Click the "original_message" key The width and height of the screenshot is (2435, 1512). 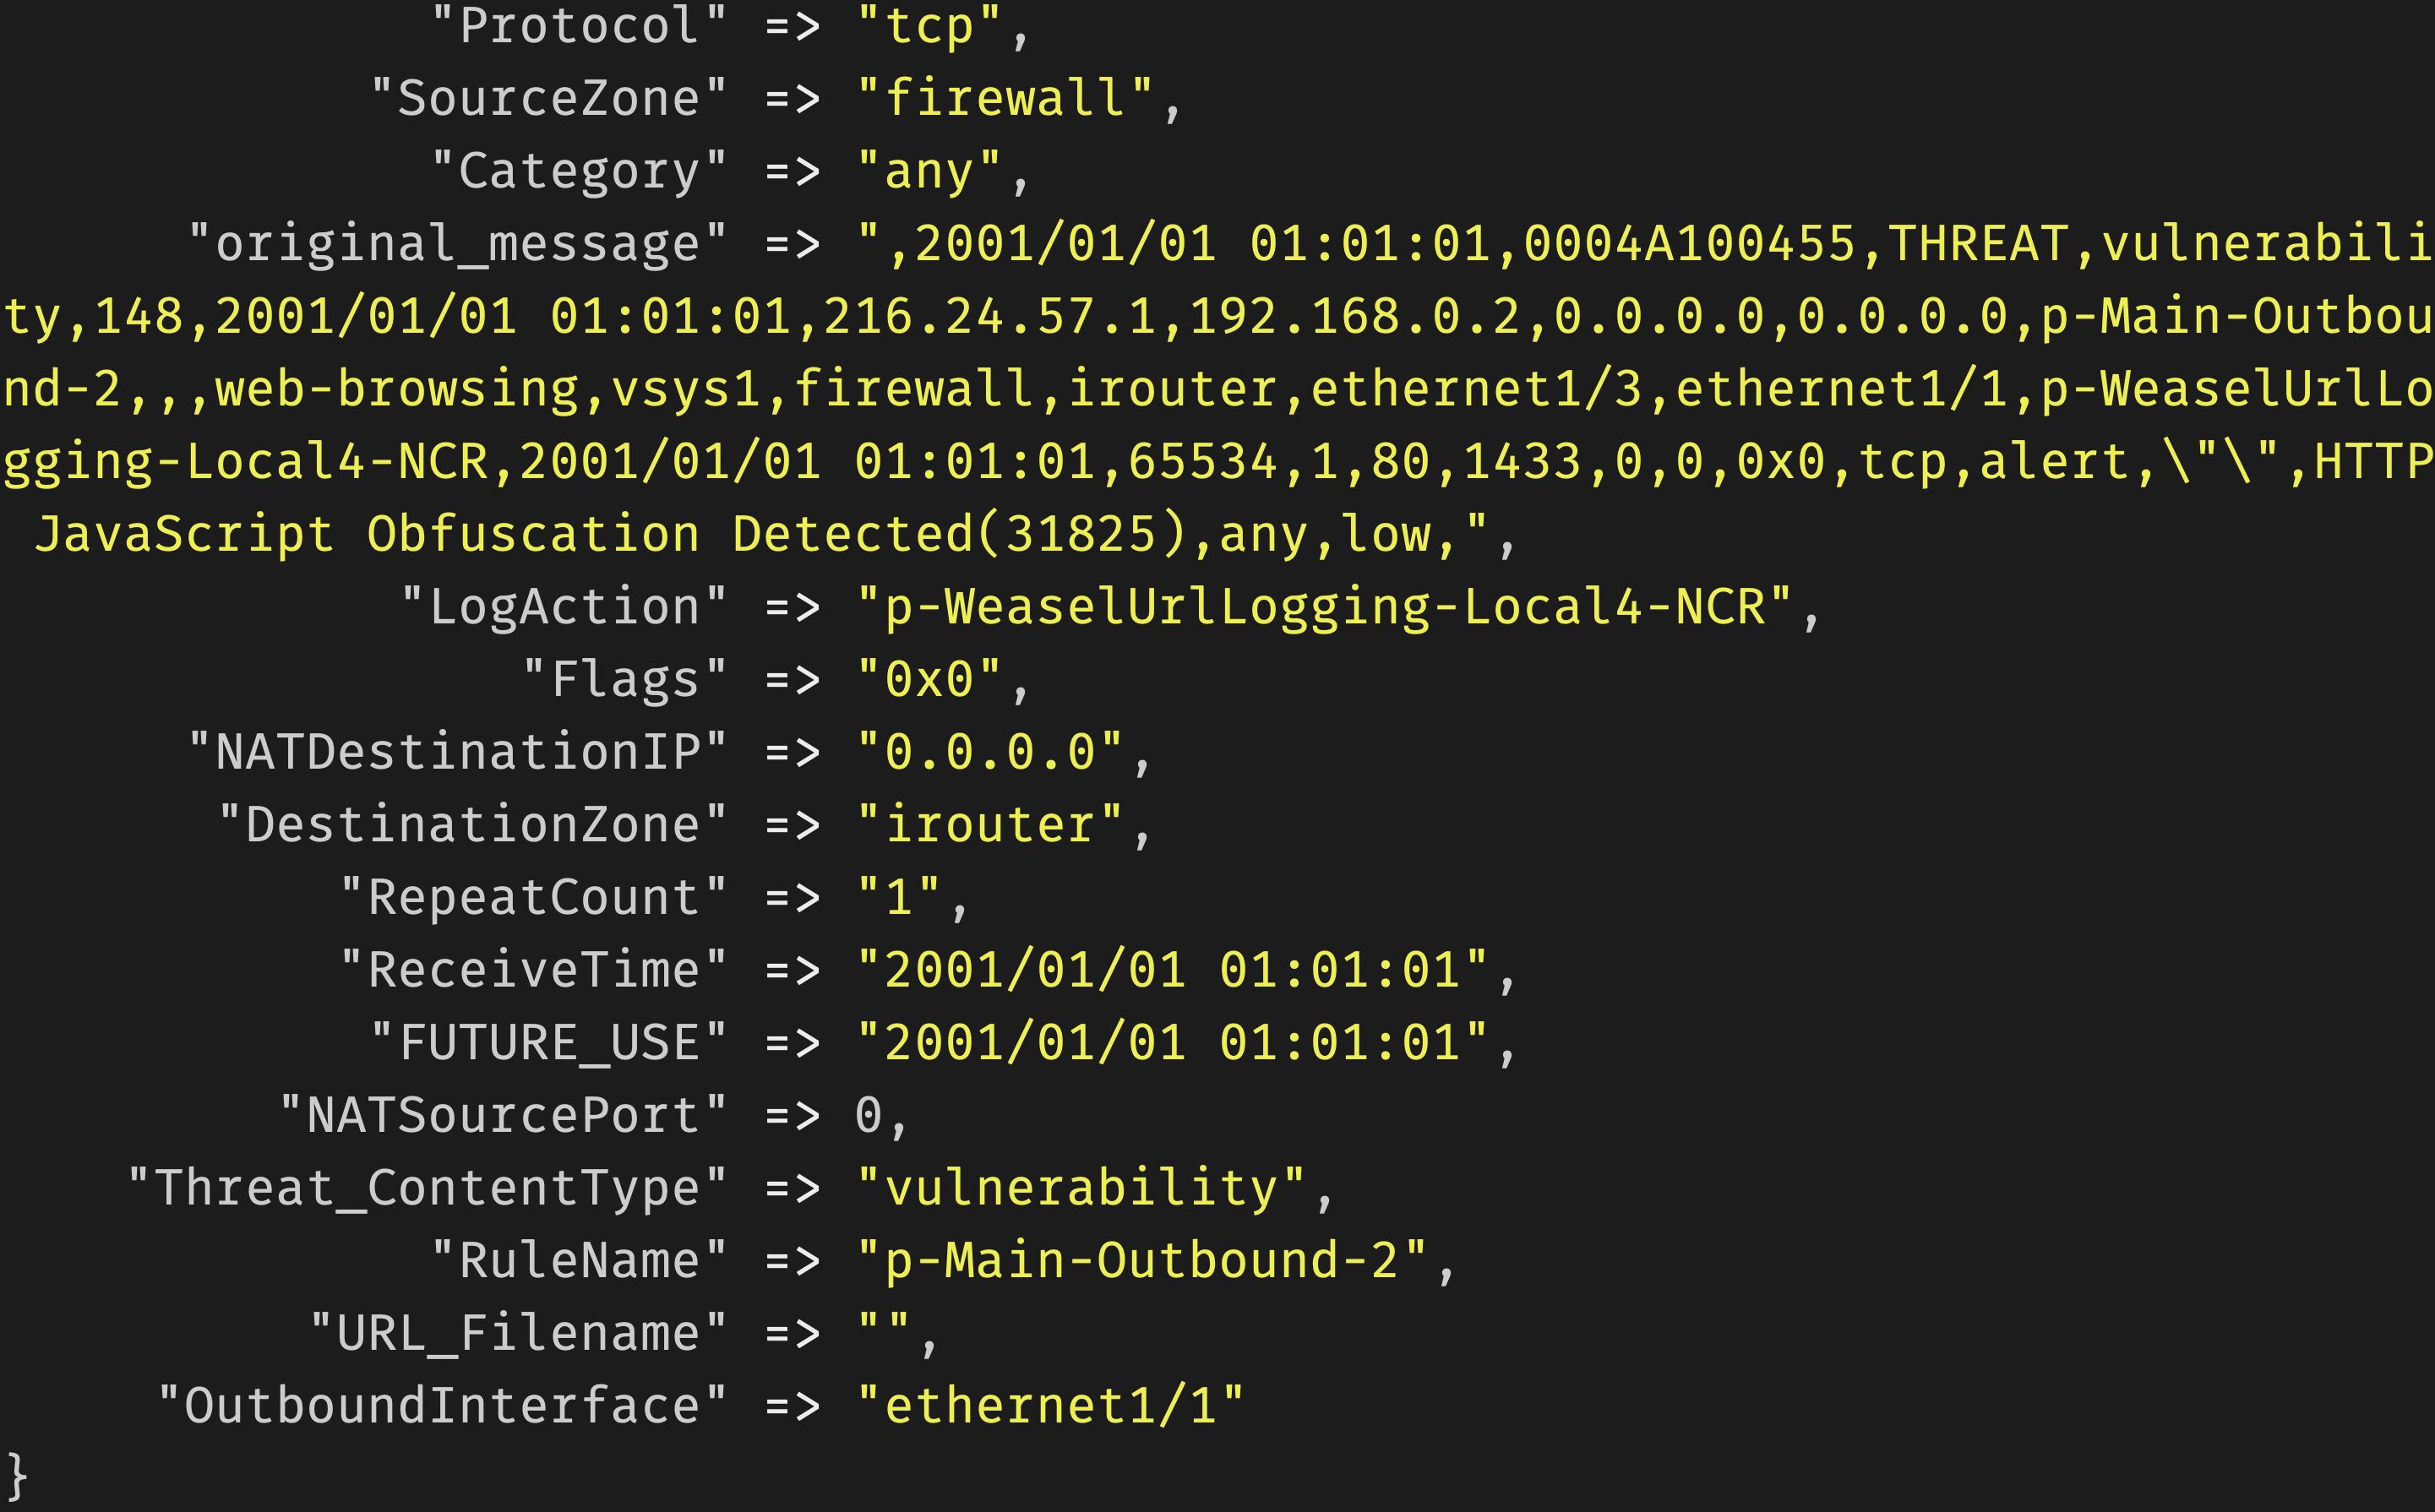[458, 244]
